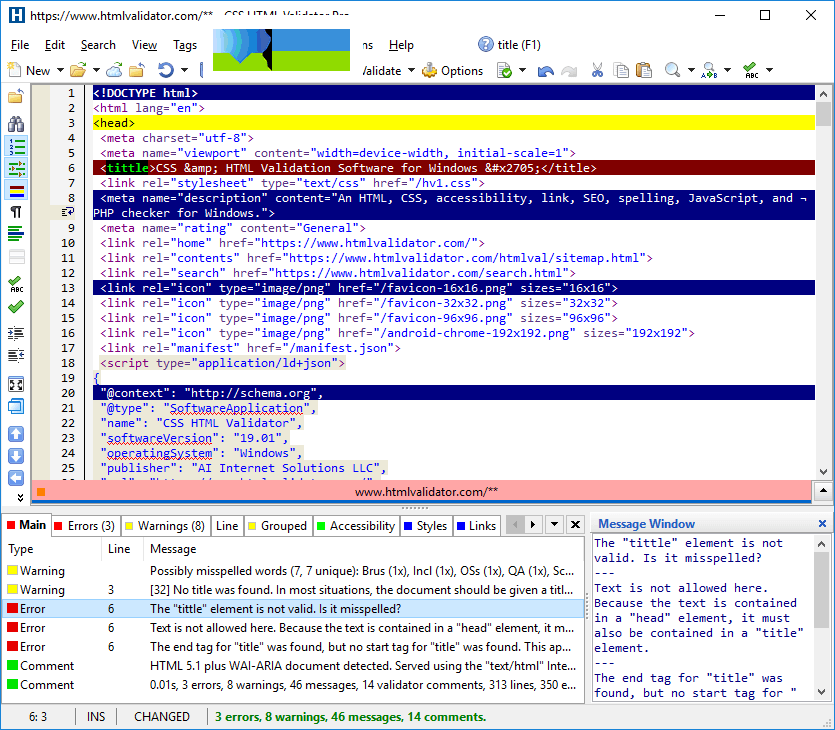The image size is (835, 730).
Task: Select the misspelled tittle element error row
Action: (x=294, y=609)
